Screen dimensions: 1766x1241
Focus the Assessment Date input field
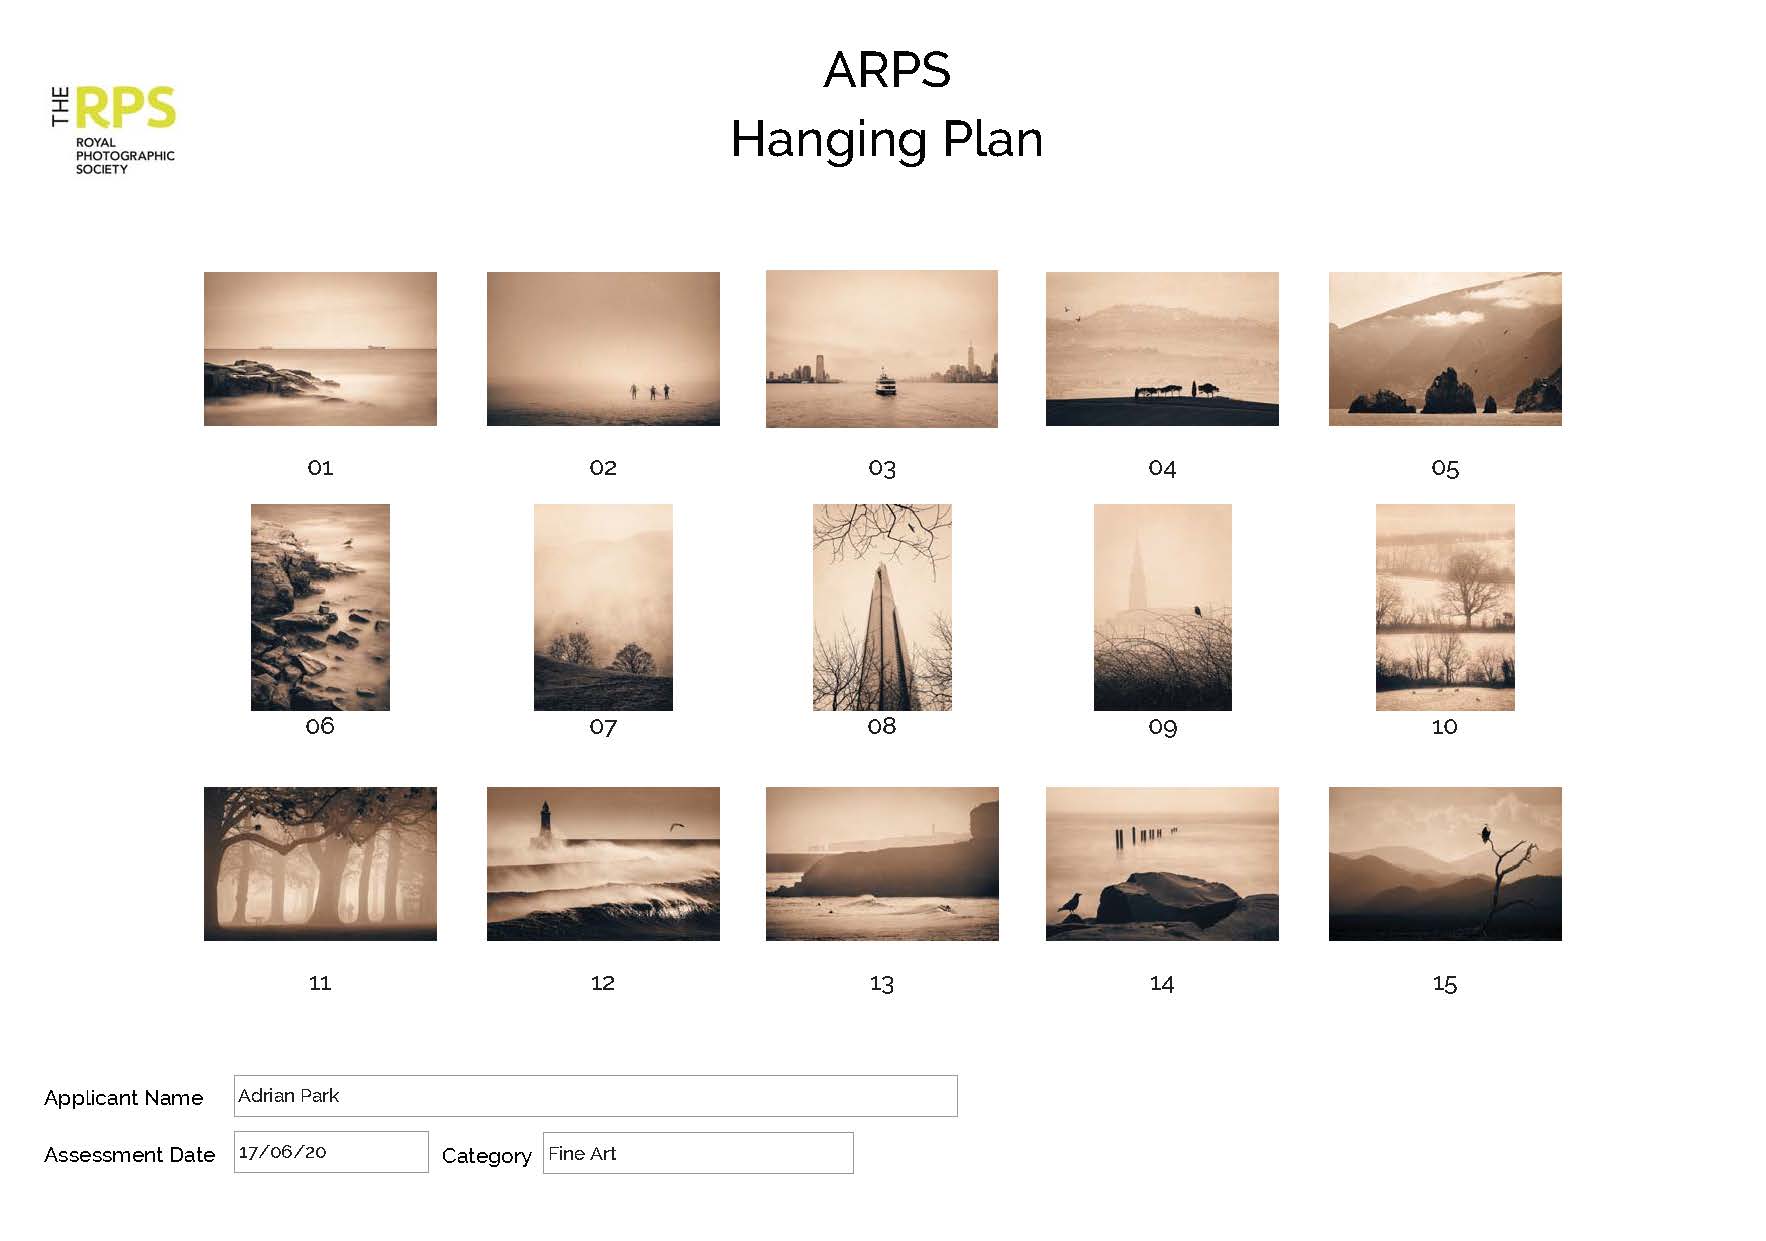click(330, 1152)
